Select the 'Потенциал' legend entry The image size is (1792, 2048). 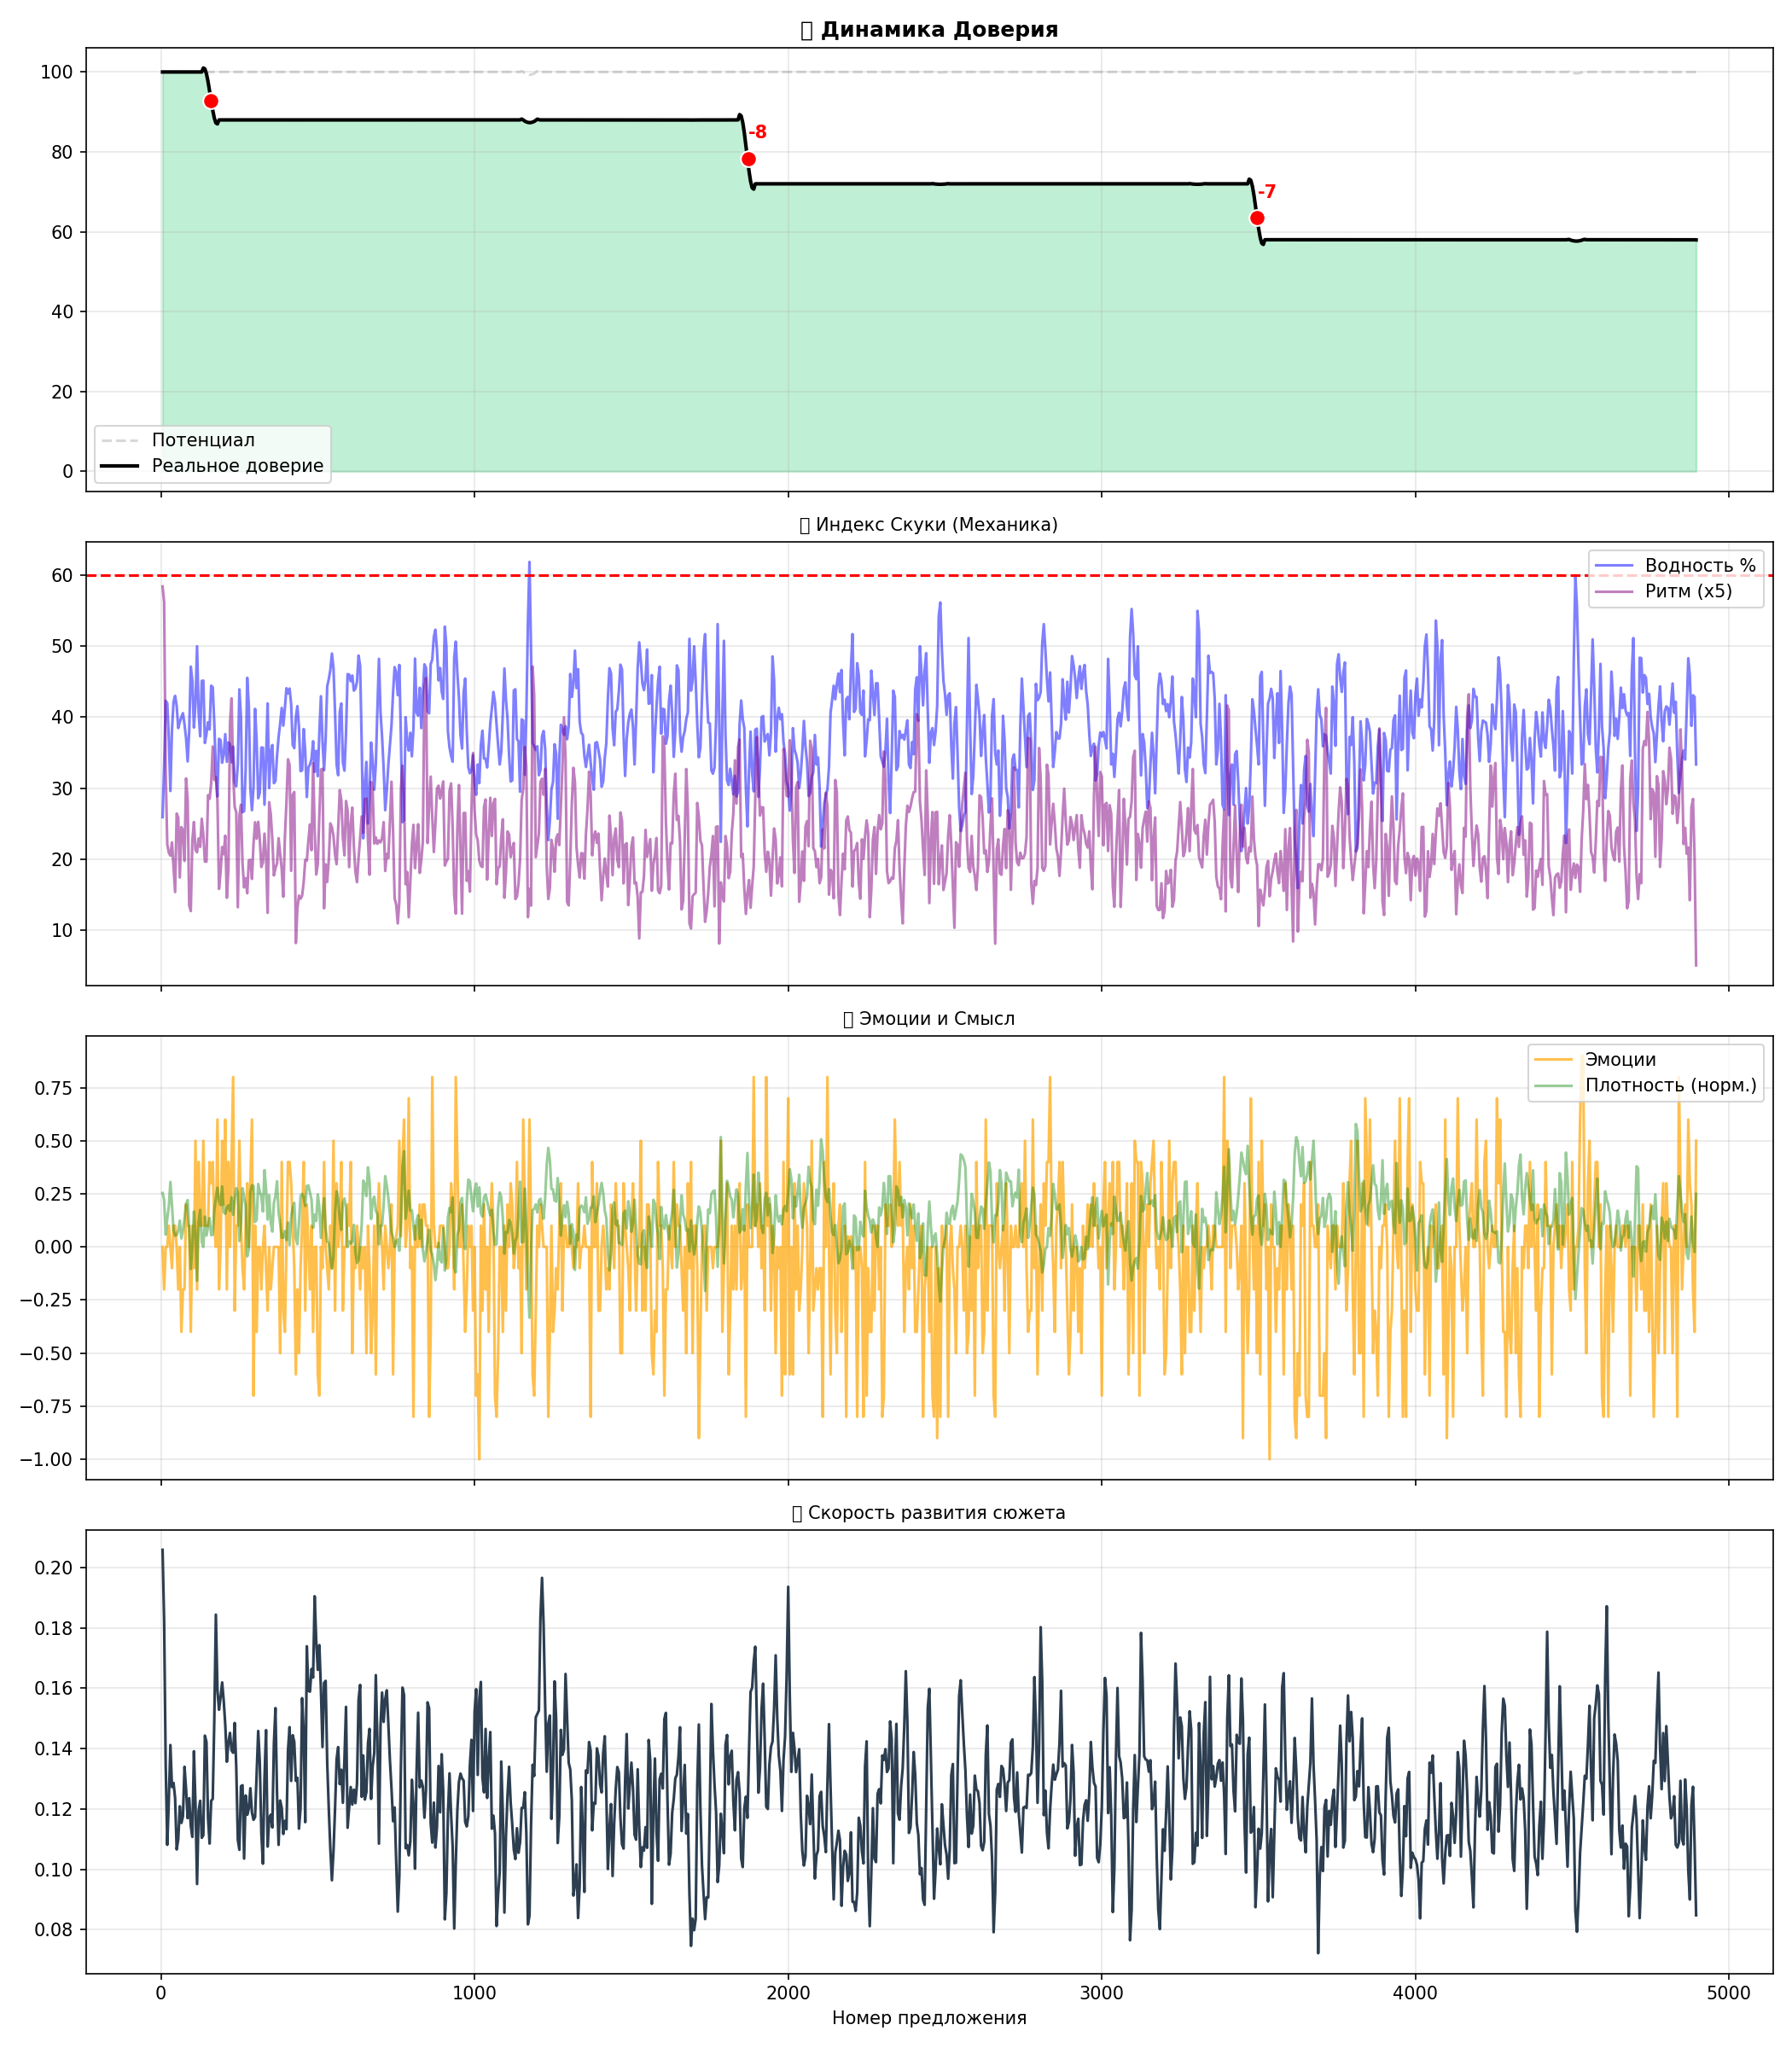(x=203, y=440)
